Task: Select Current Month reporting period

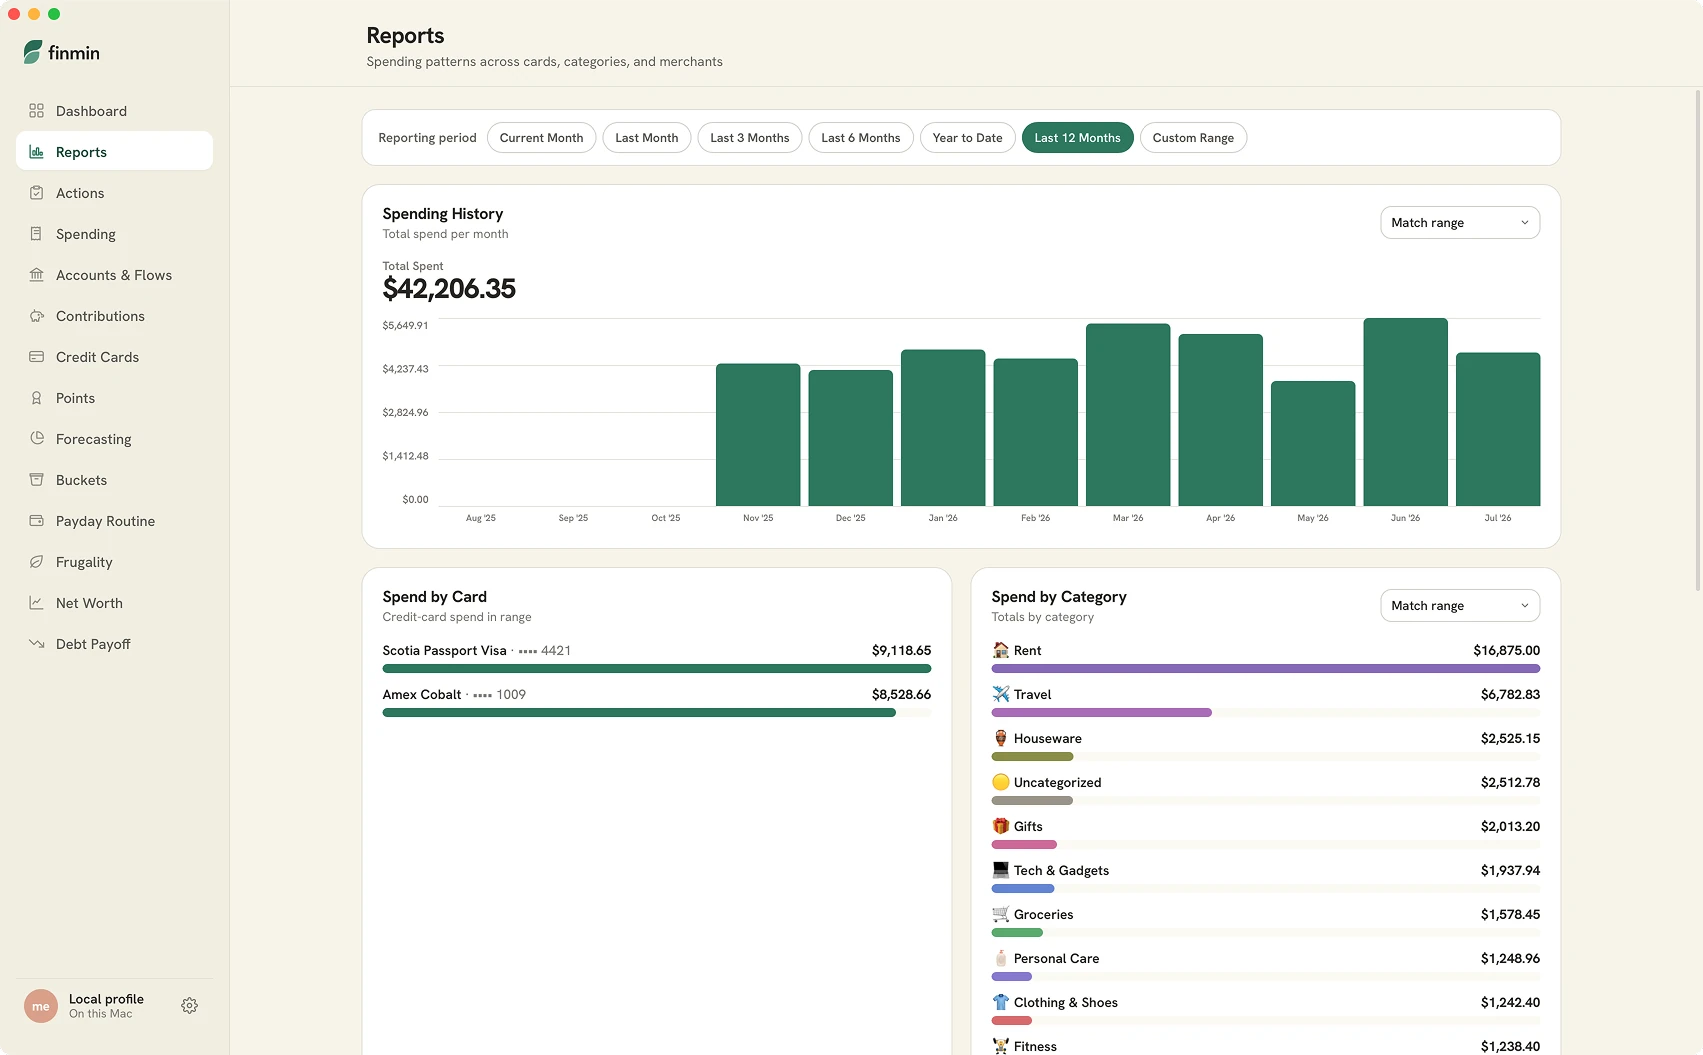Action: click(x=541, y=138)
